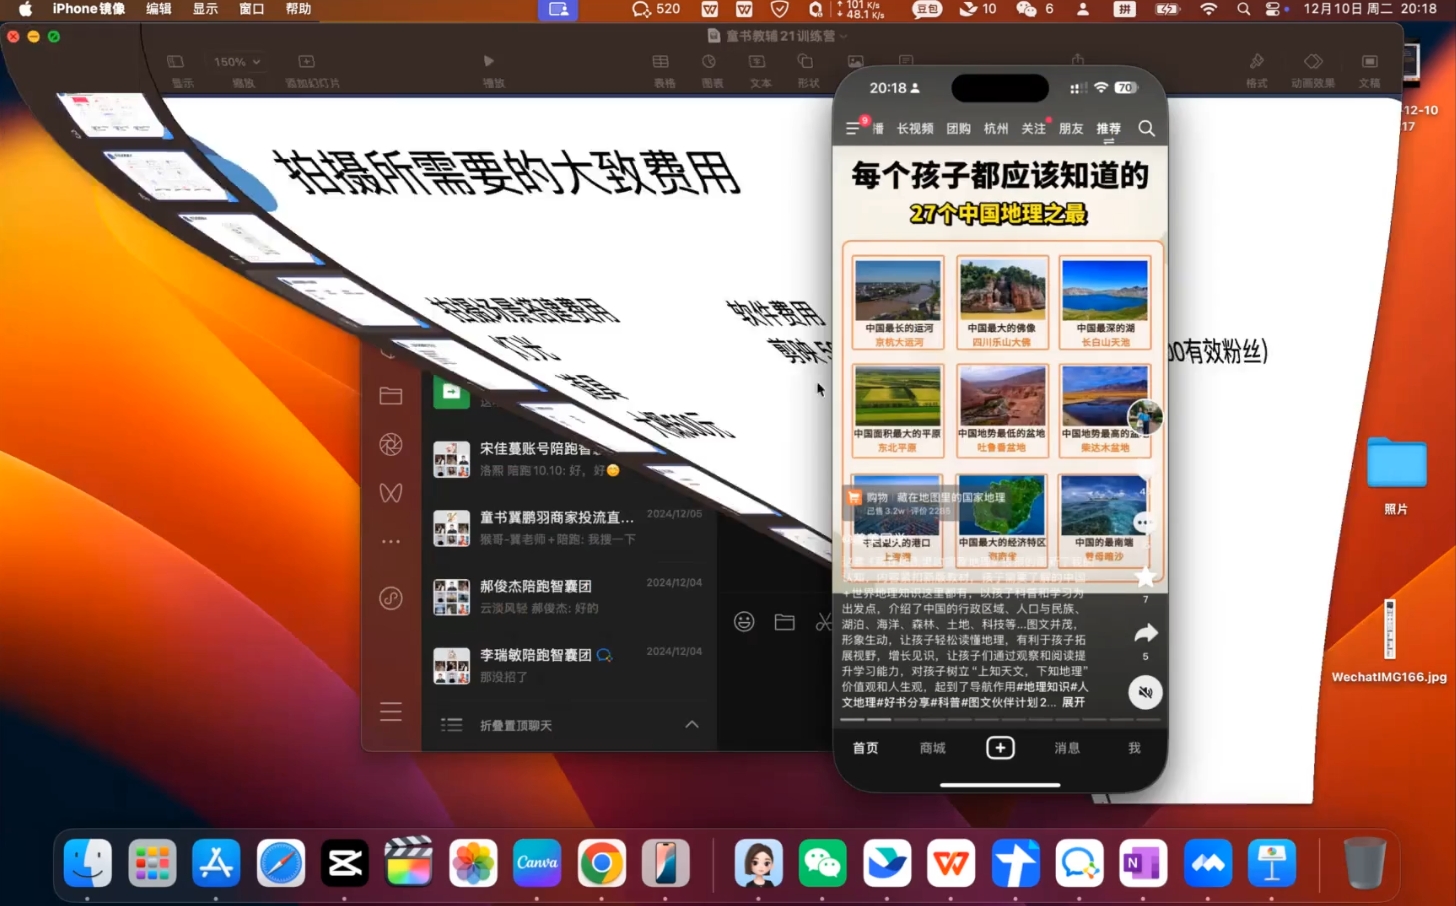This screenshot has width=1456, height=906.
Task: Open chat 宋佳蔓账号陪跑 in WeChat
Action: [570, 459]
